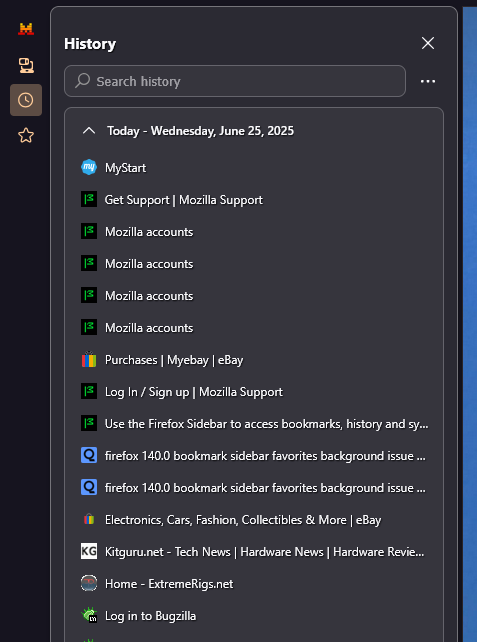Open first firefox 140.0 bookmark sidebar search entry

point(254,456)
